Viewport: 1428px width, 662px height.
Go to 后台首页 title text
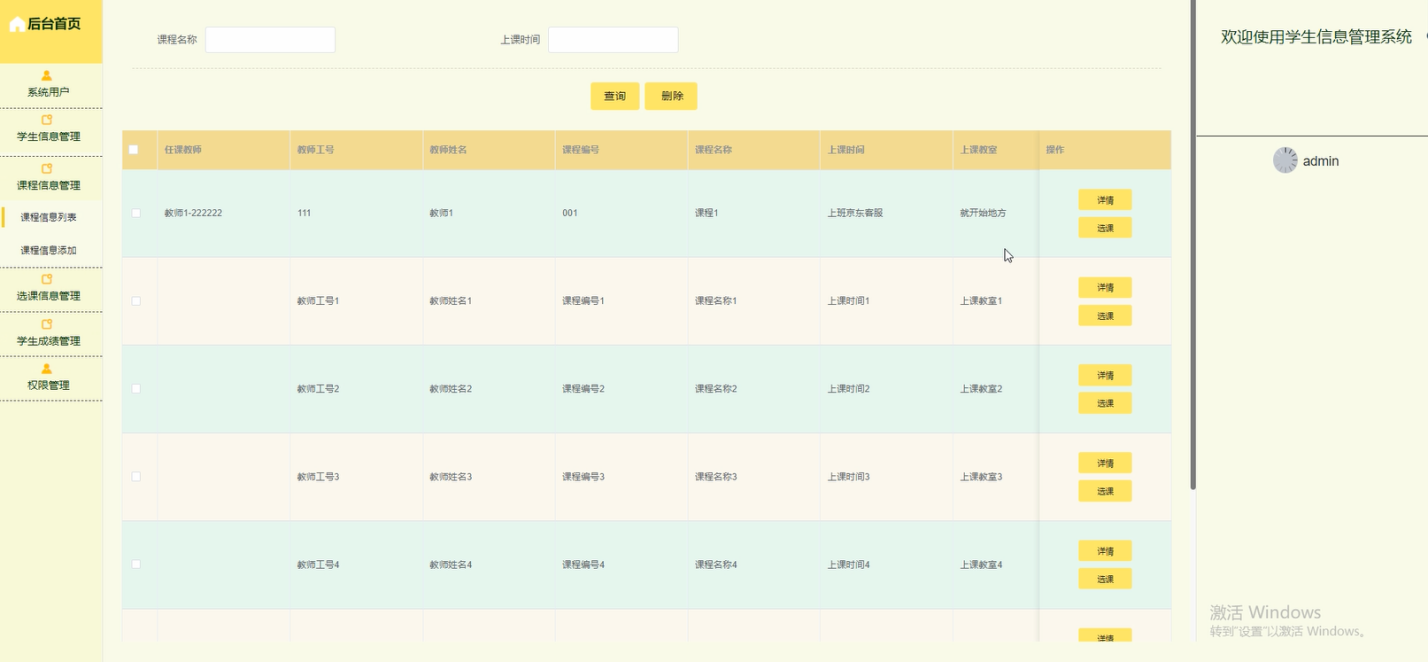tap(54, 24)
